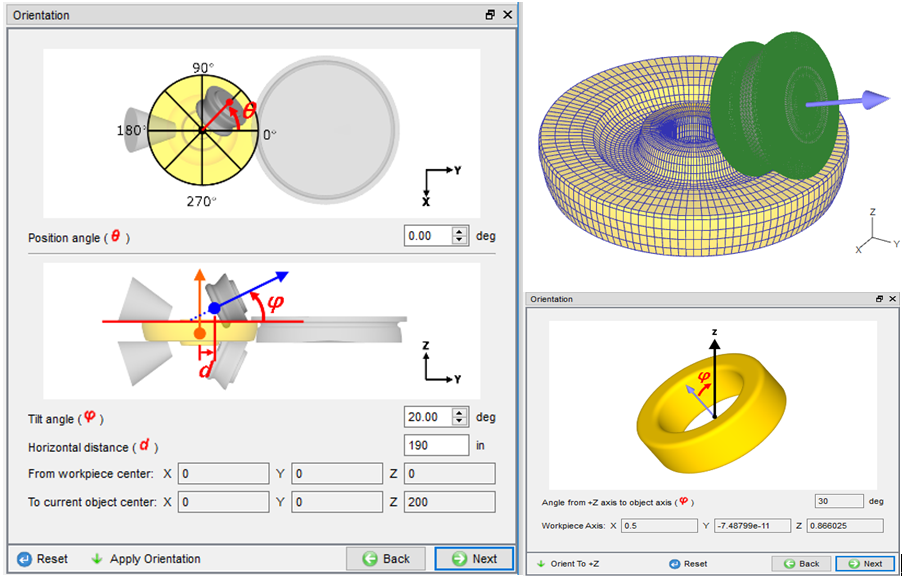The width and height of the screenshot is (902, 577).
Task: Decrease the Tilt angle with down arrow
Action: pos(460,421)
